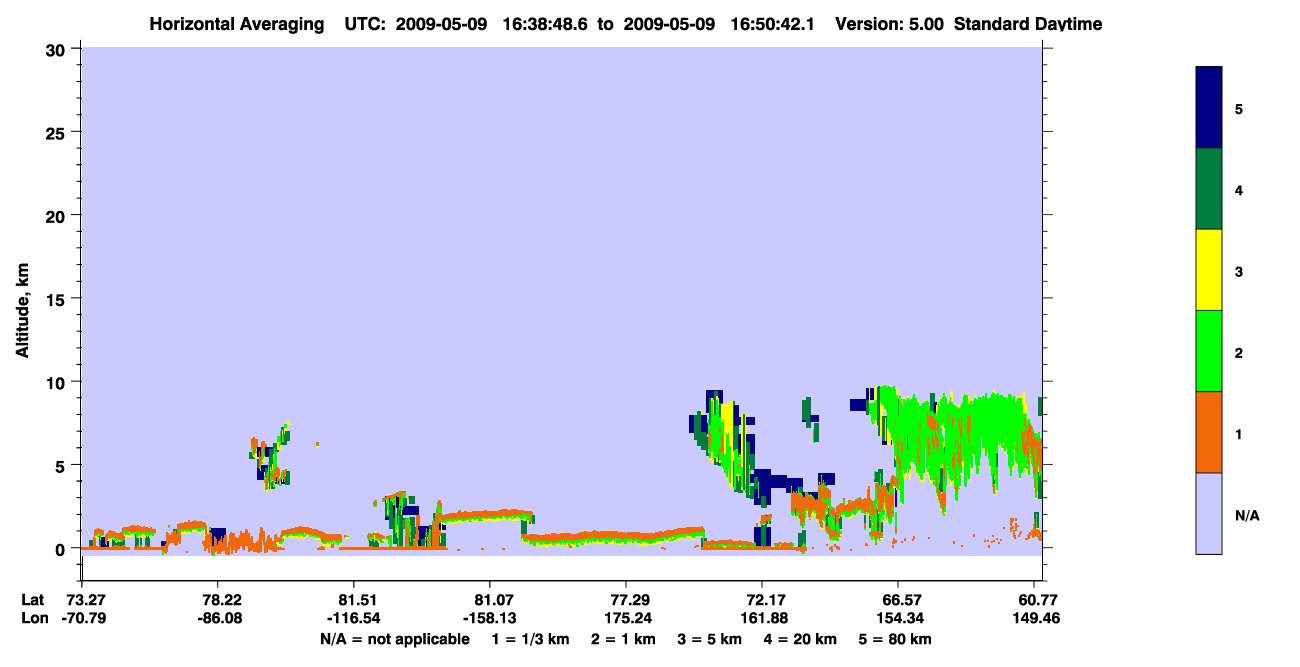Click legend text '1 = 1/3 km'
1300x667 pixels.
[x=531, y=639]
